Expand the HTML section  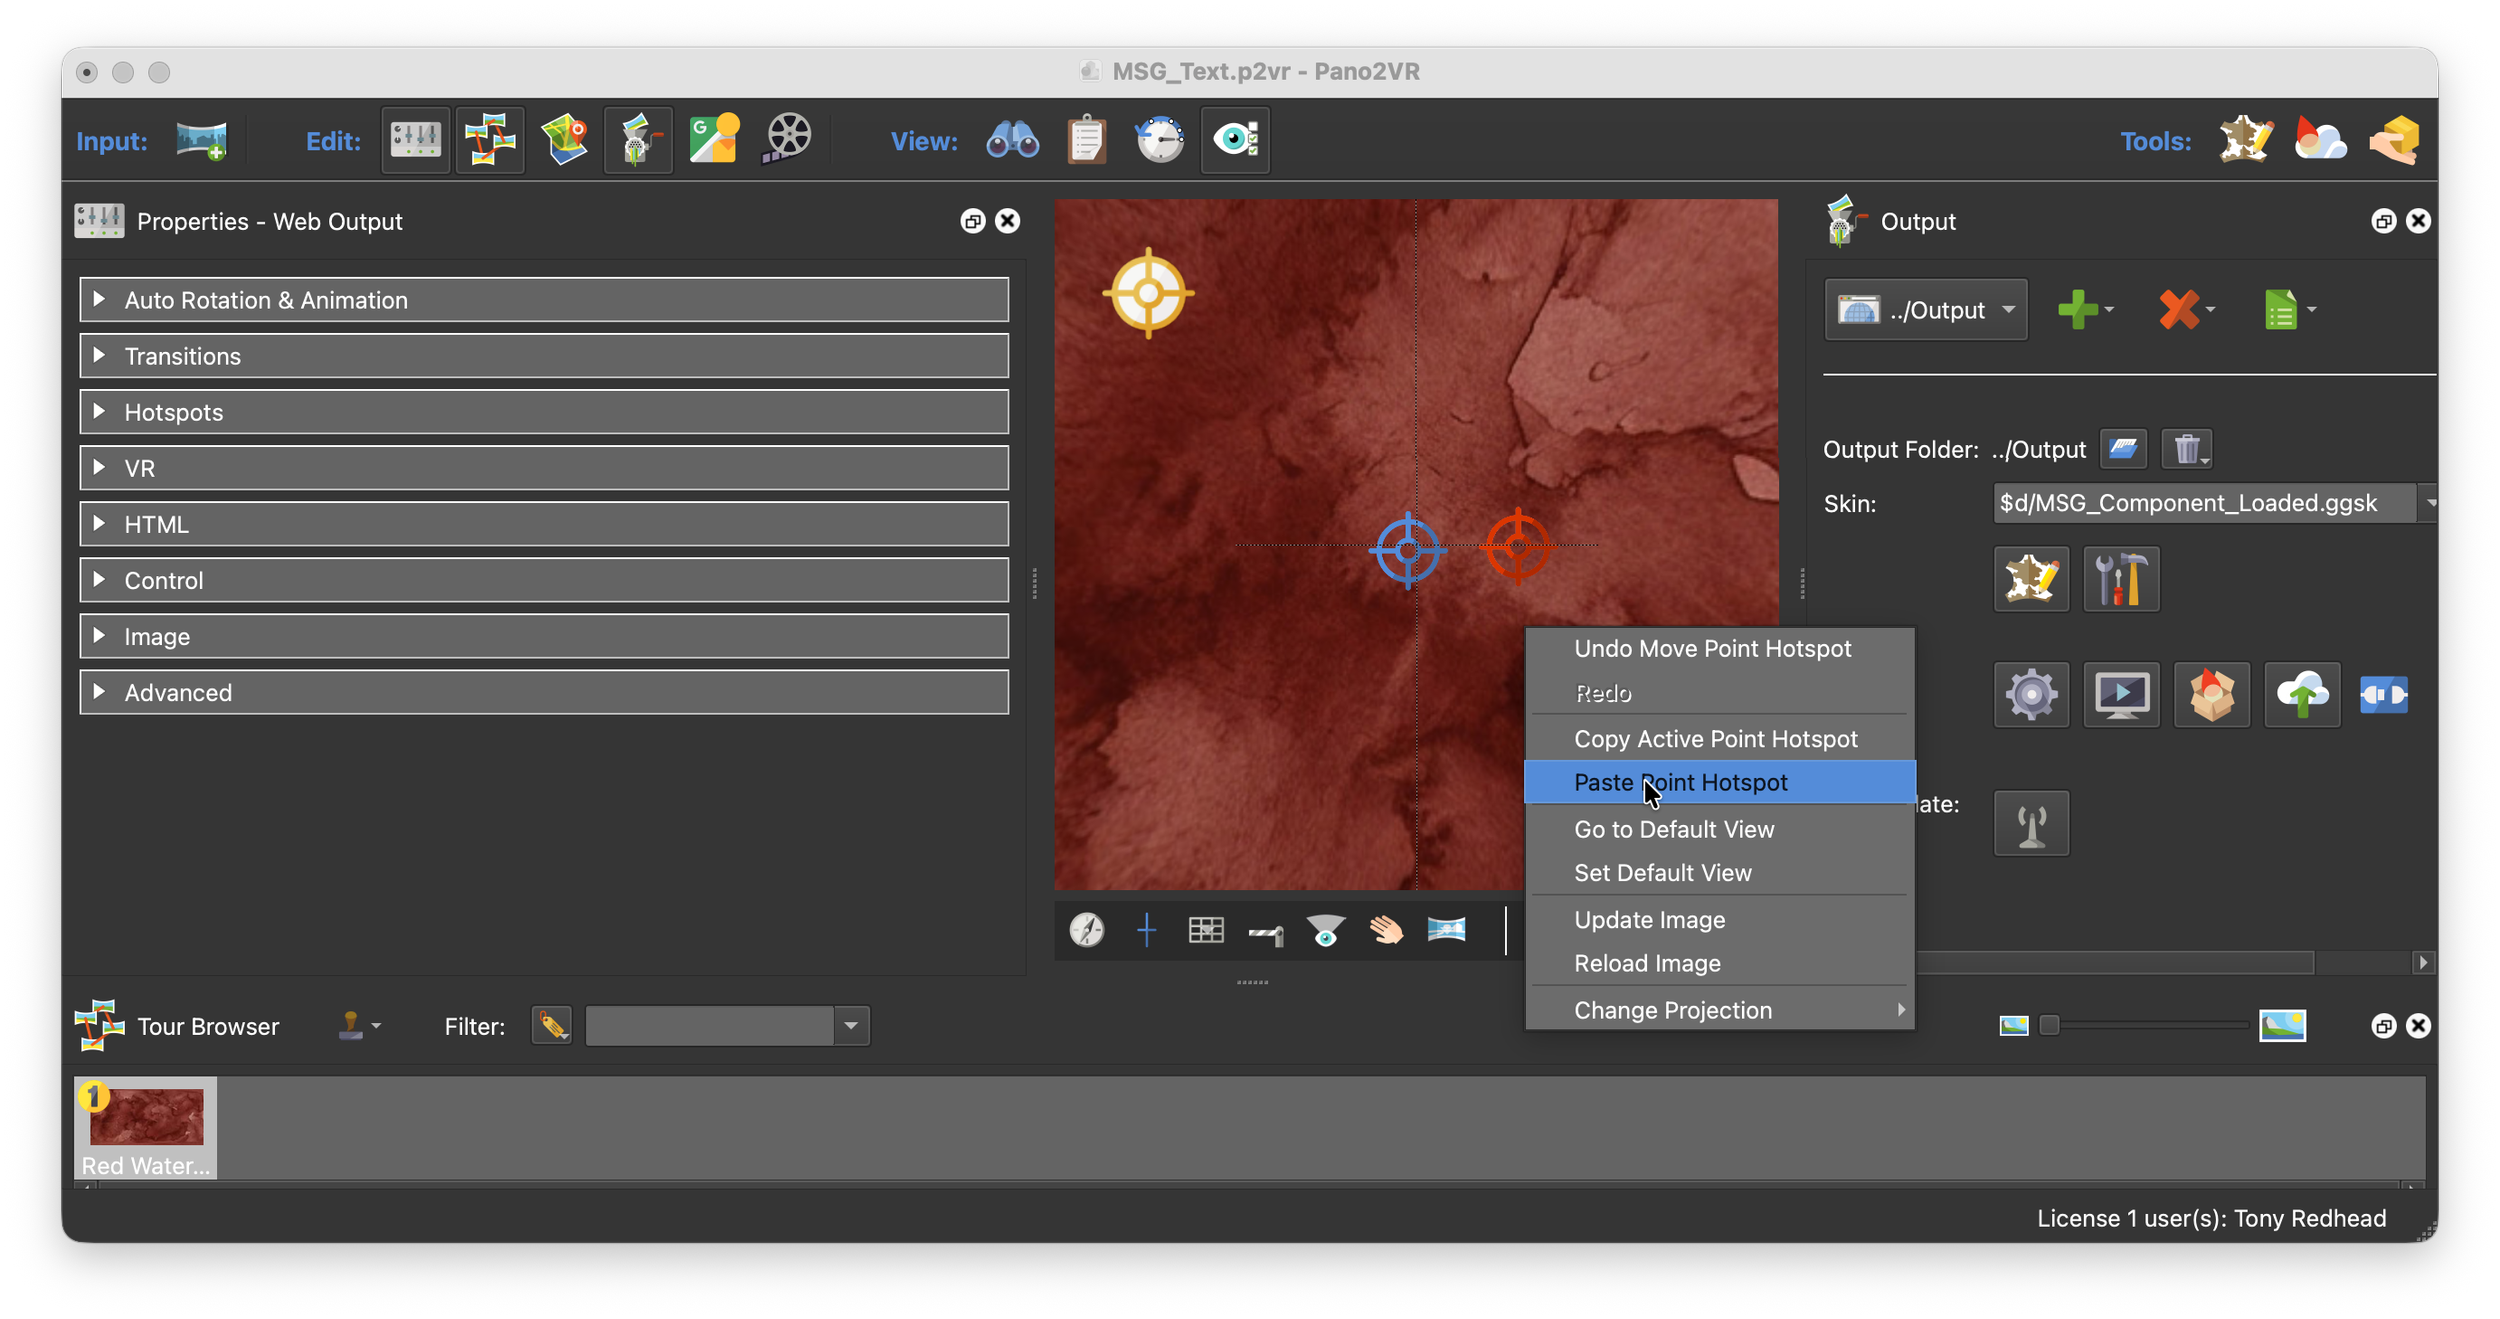(544, 524)
